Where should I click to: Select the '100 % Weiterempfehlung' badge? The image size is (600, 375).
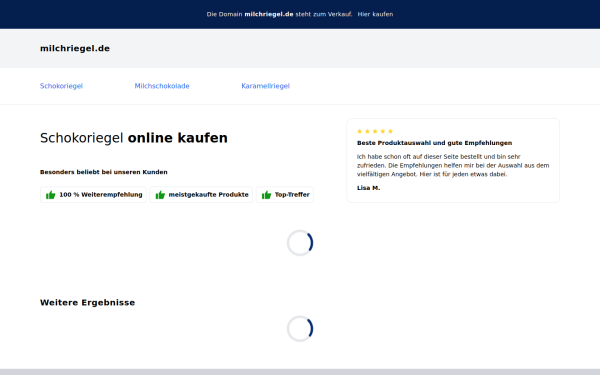click(93, 195)
